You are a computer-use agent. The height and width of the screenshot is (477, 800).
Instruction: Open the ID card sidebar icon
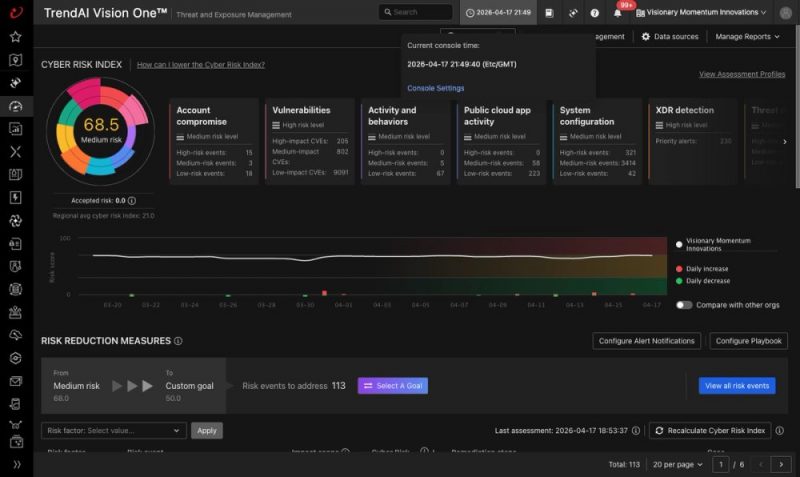click(16, 244)
